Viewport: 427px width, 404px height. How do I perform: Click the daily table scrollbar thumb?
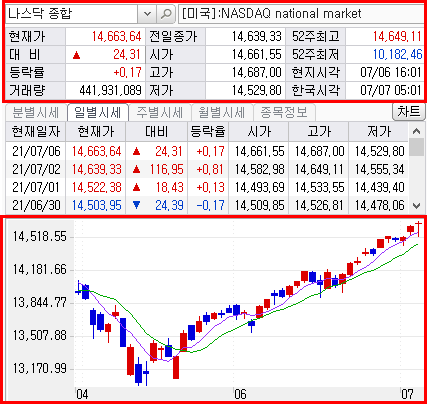[417, 147]
